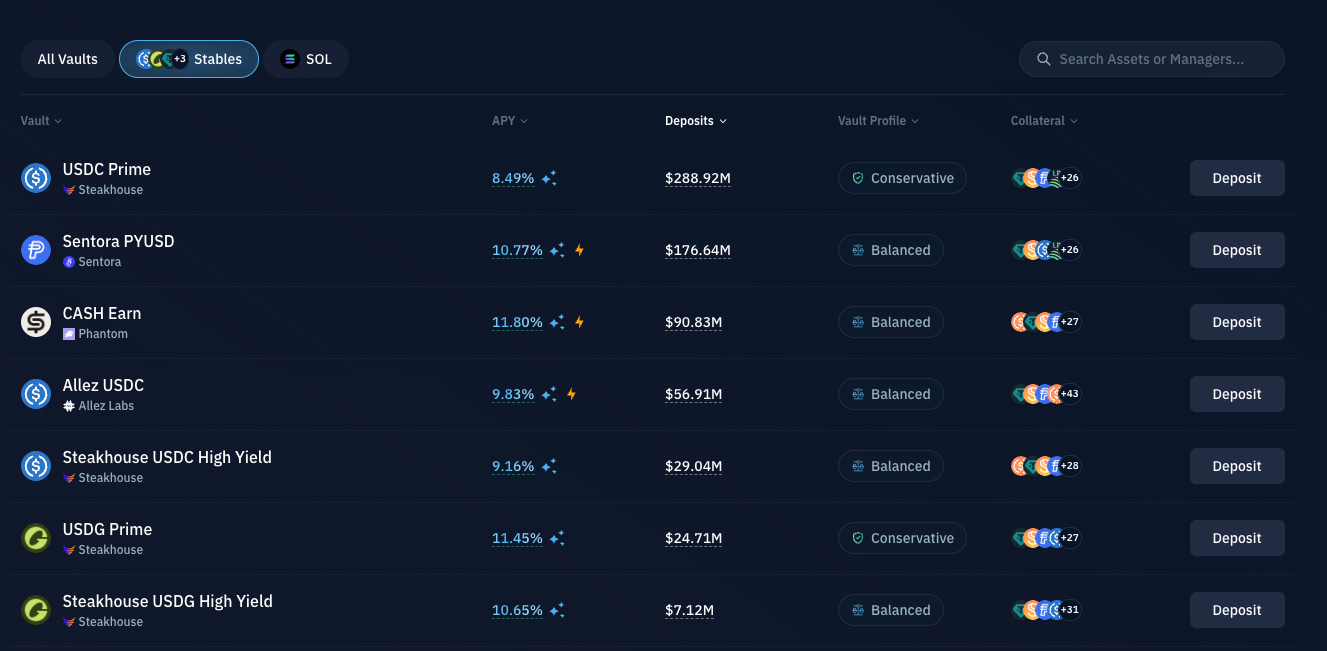Viewport: 1327px width, 651px height.
Task: Click the sparkle icon beside 8.49% APY
Action: [x=549, y=178]
